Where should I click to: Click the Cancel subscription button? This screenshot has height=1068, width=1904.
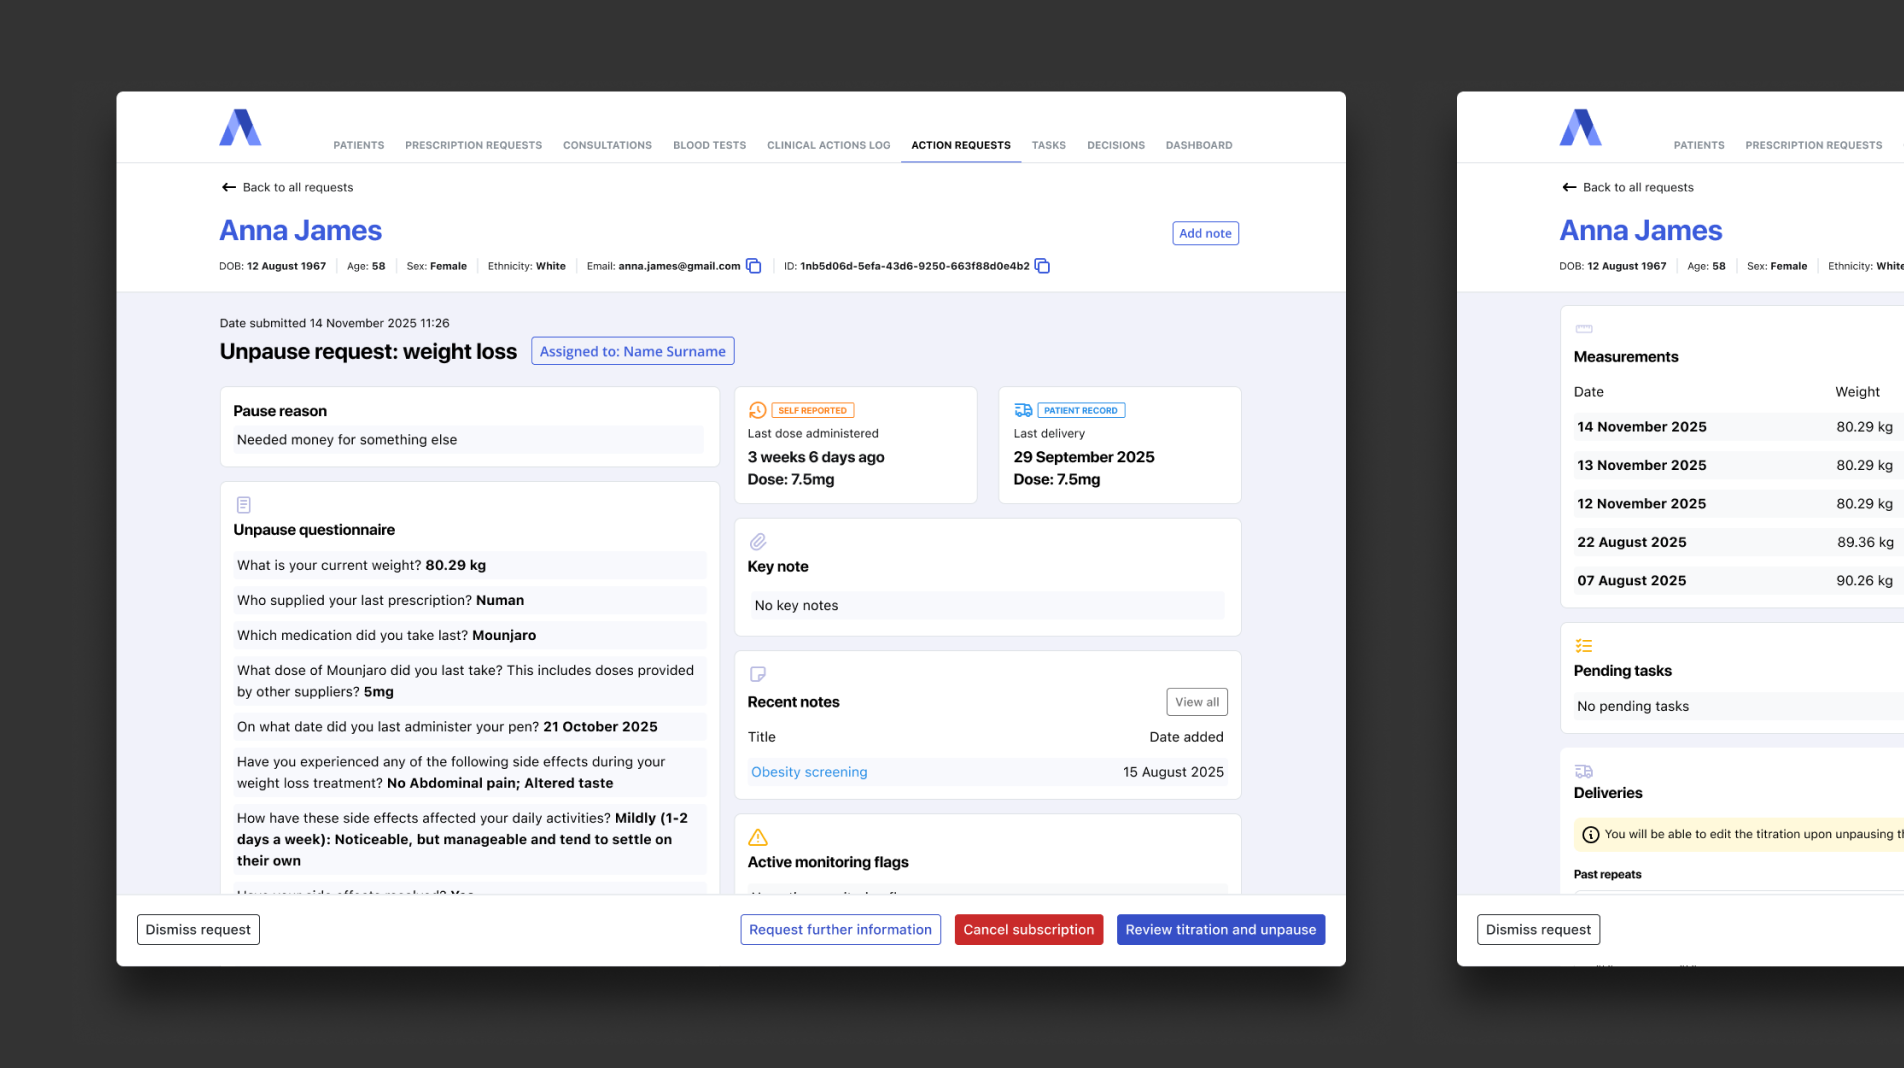[x=1029, y=930]
